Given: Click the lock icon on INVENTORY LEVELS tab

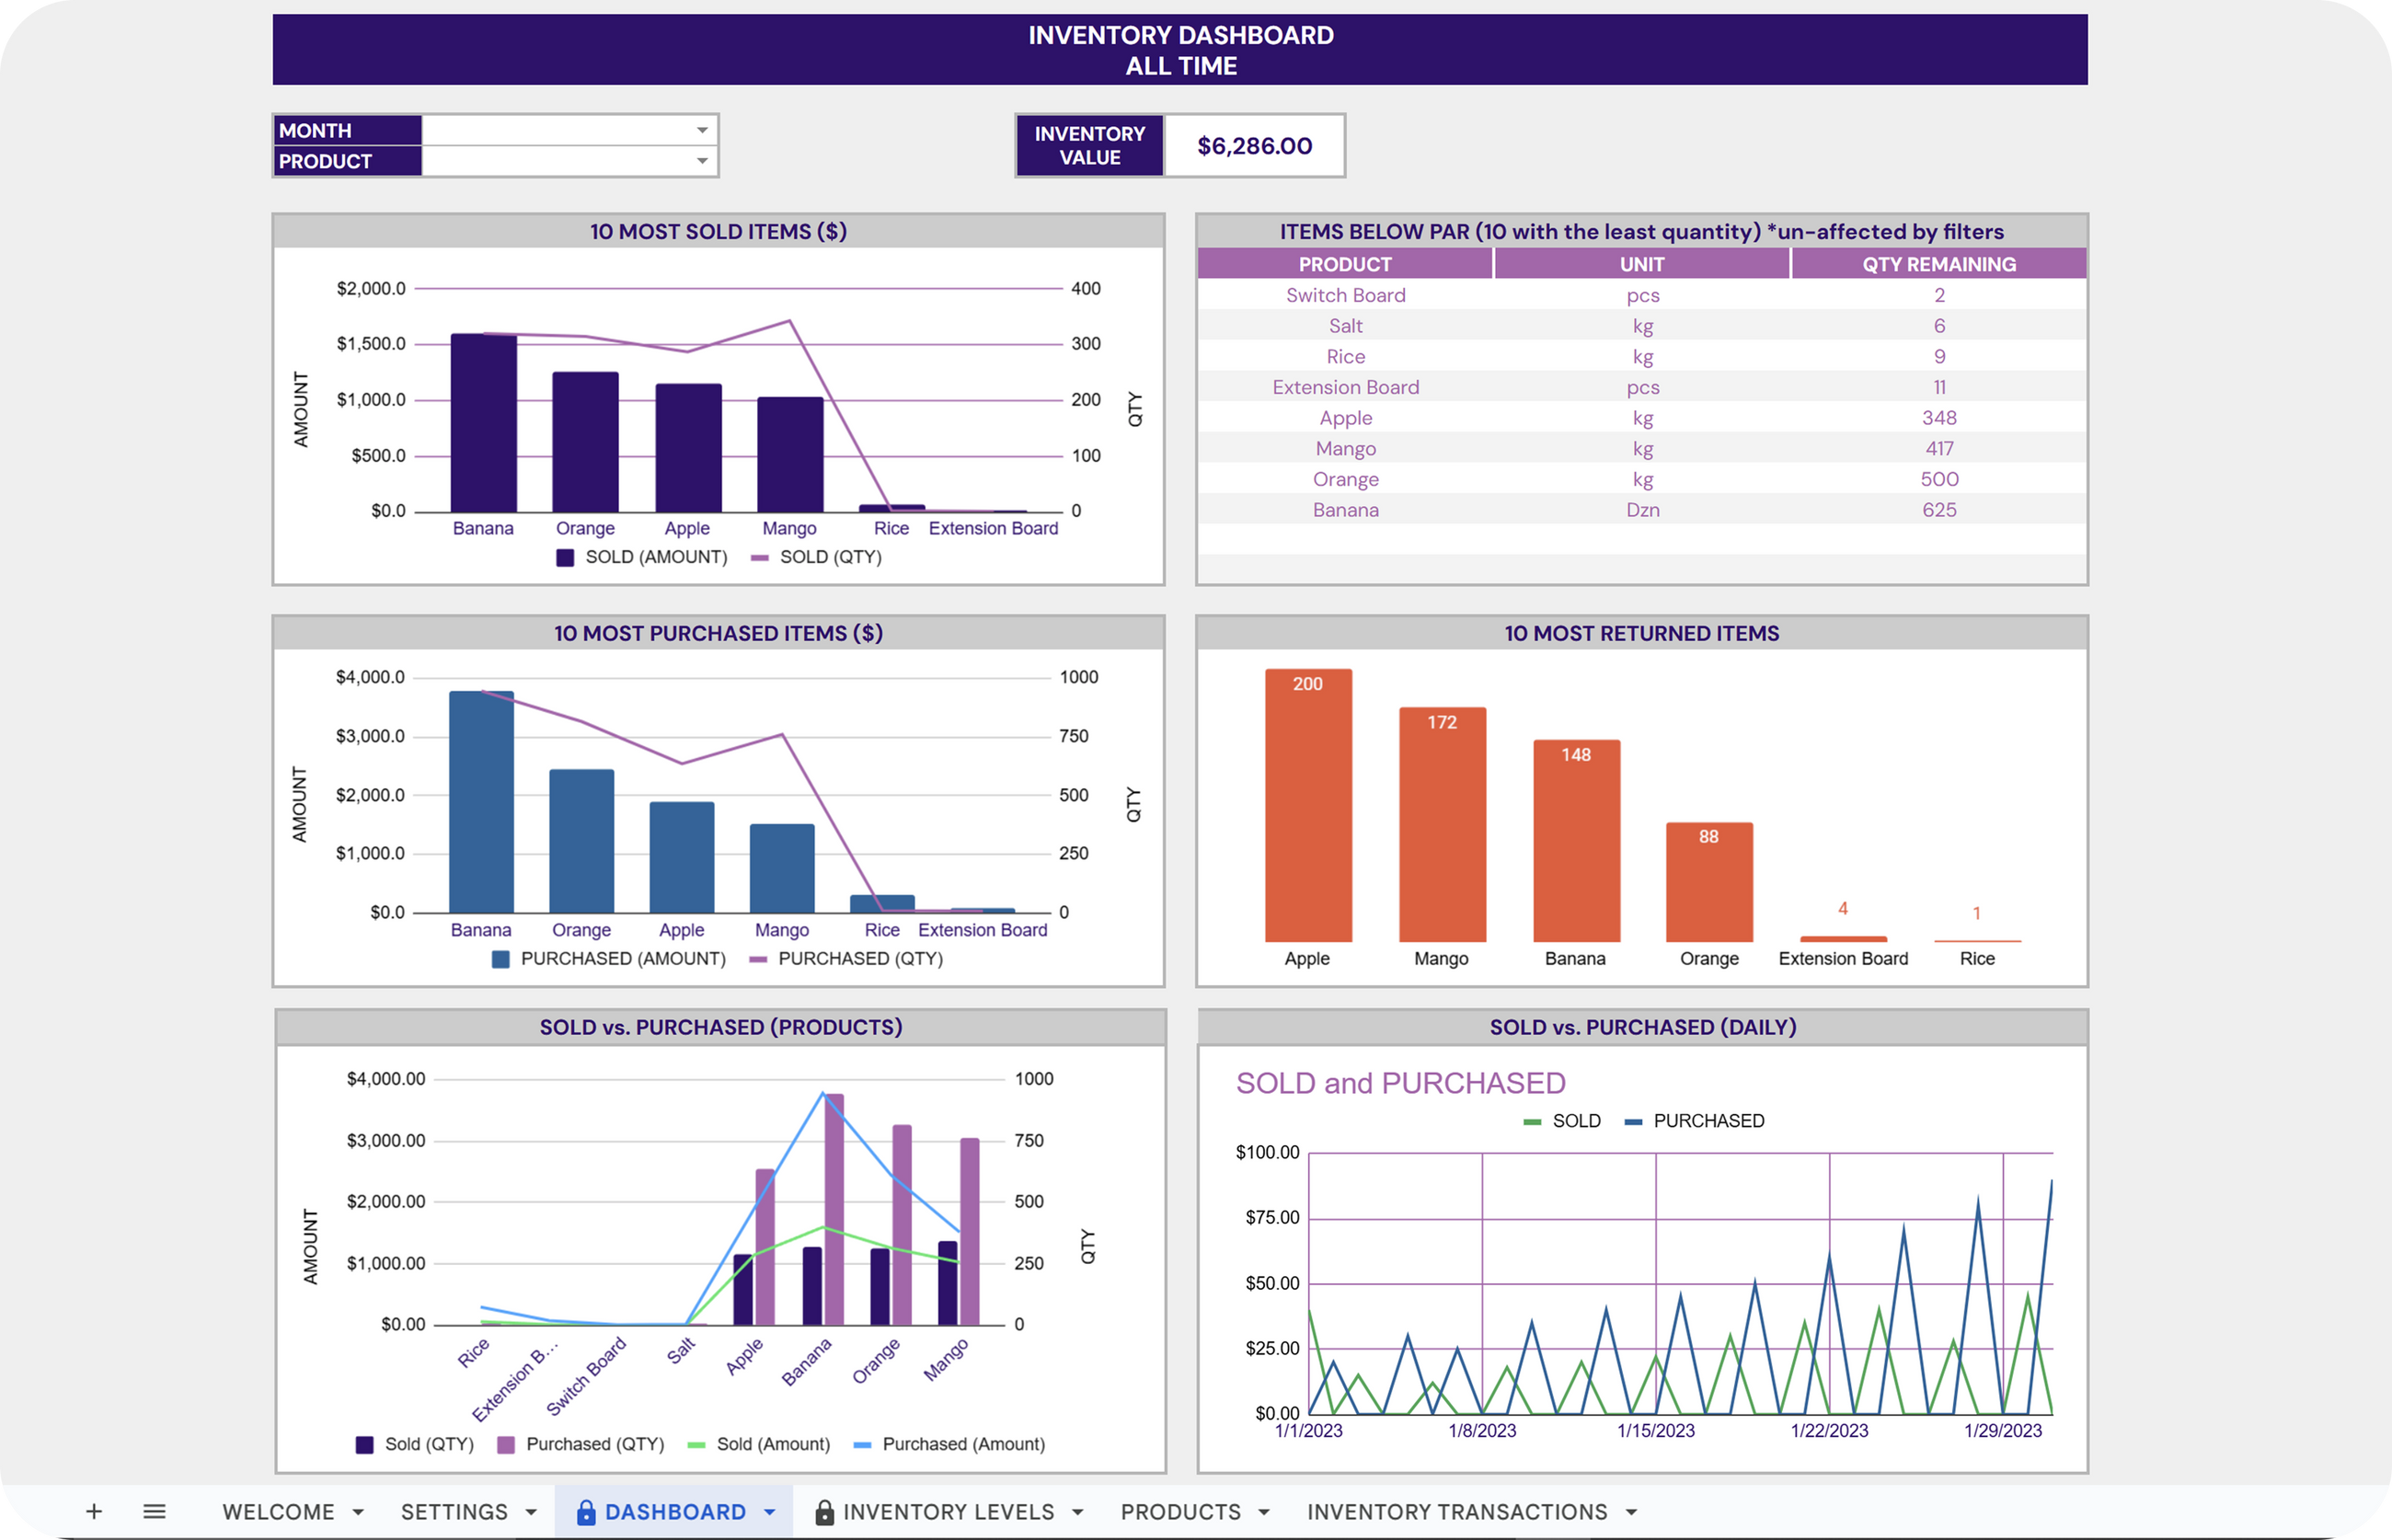Looking at the screenshot, I should pyautogui.click(x=824, y=1512).
